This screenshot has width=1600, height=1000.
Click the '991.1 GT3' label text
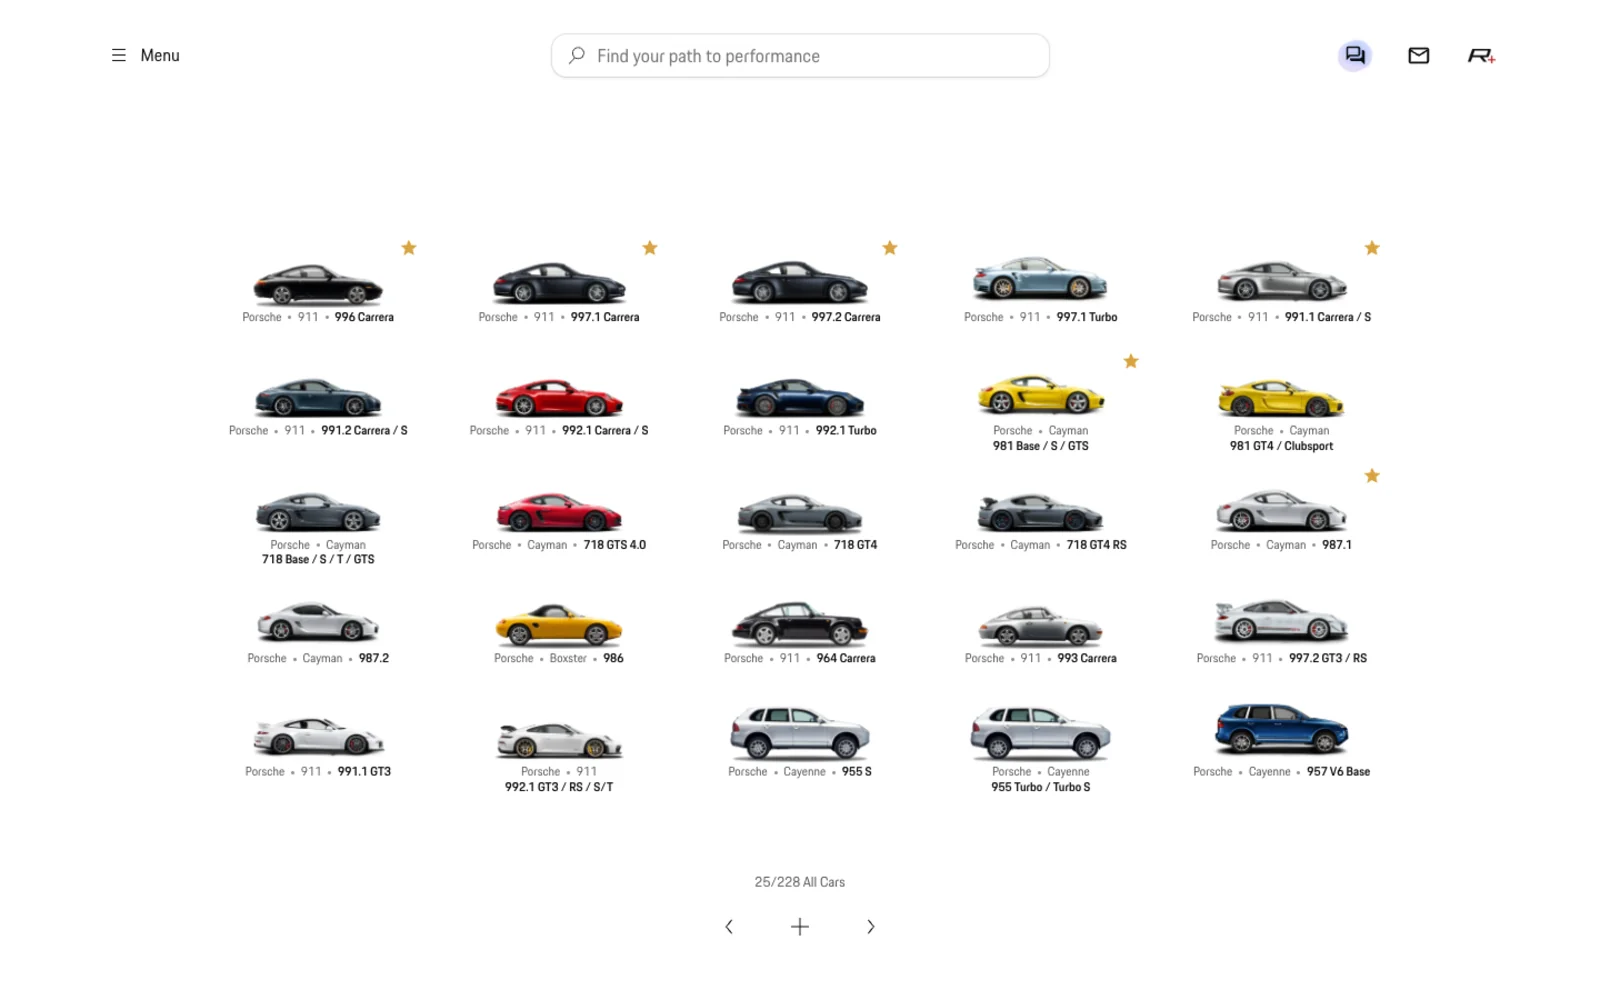[364, 772]
